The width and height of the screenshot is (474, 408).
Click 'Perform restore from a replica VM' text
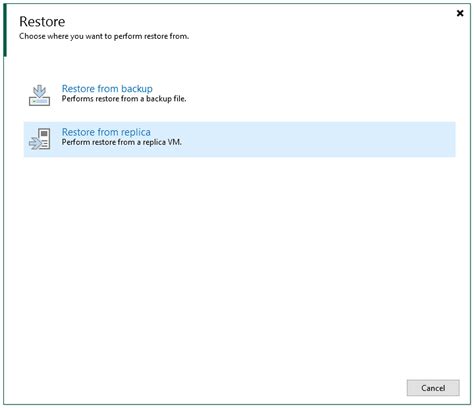[x=122, y=142]
